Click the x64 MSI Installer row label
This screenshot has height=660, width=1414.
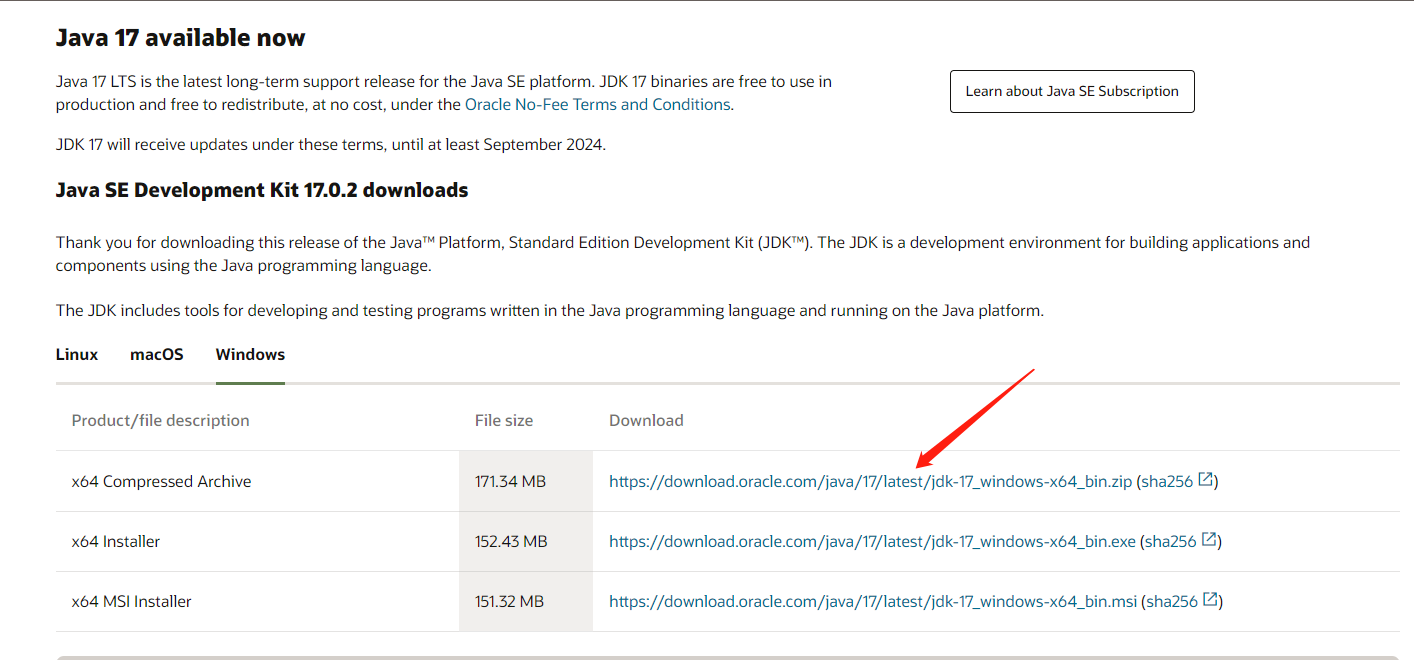tap(131, 601)
